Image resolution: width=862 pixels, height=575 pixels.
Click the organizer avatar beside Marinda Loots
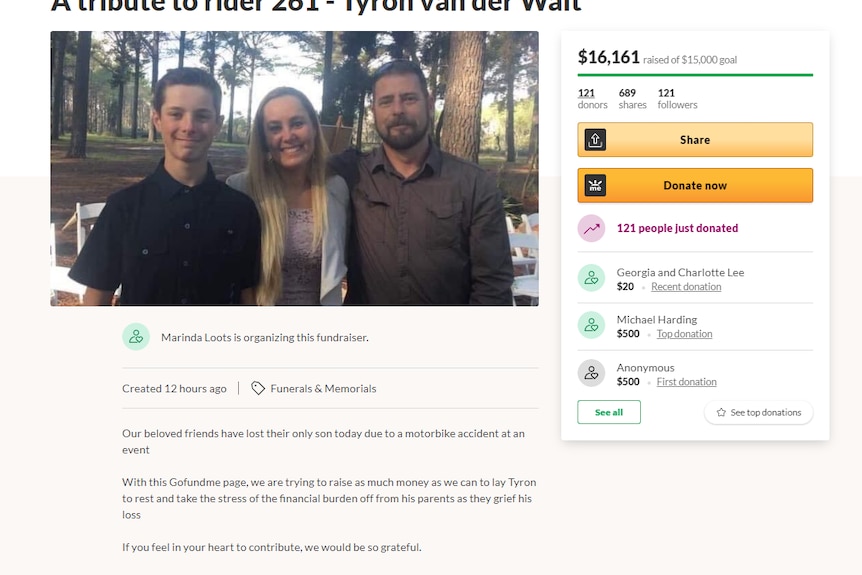[x=136, y=336]
